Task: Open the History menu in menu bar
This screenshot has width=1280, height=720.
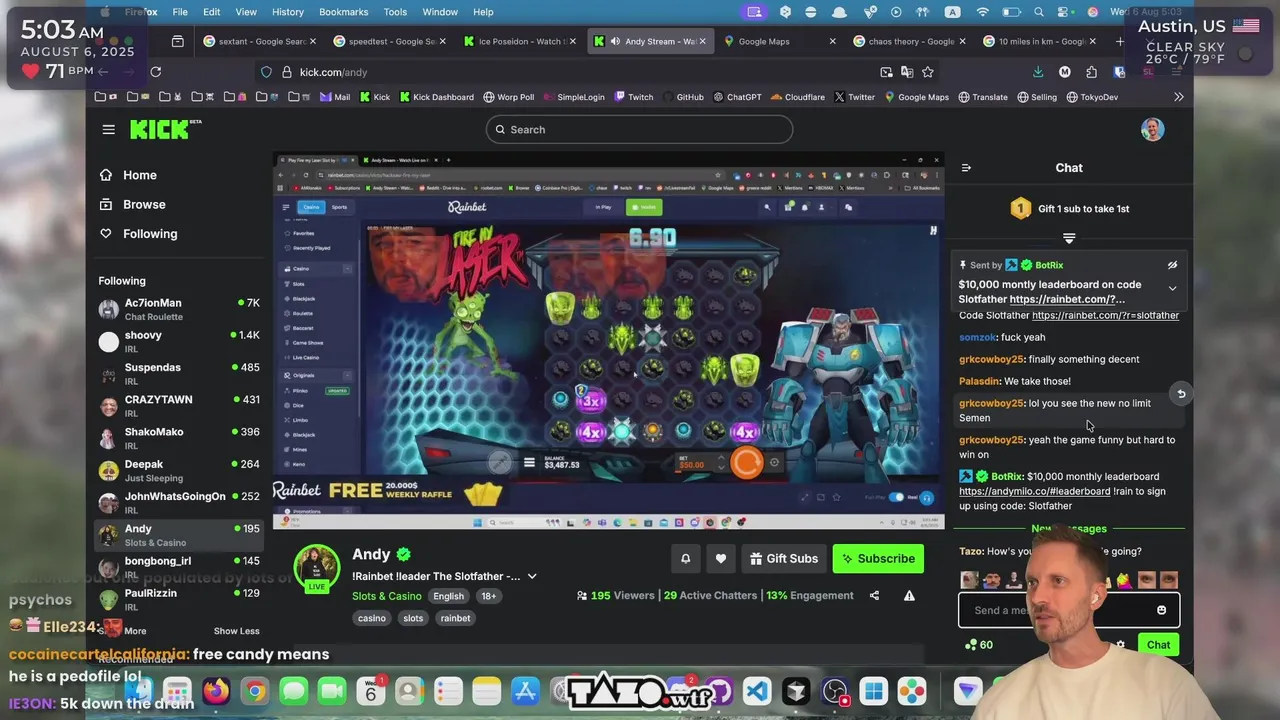Action: tap(288, 12)
